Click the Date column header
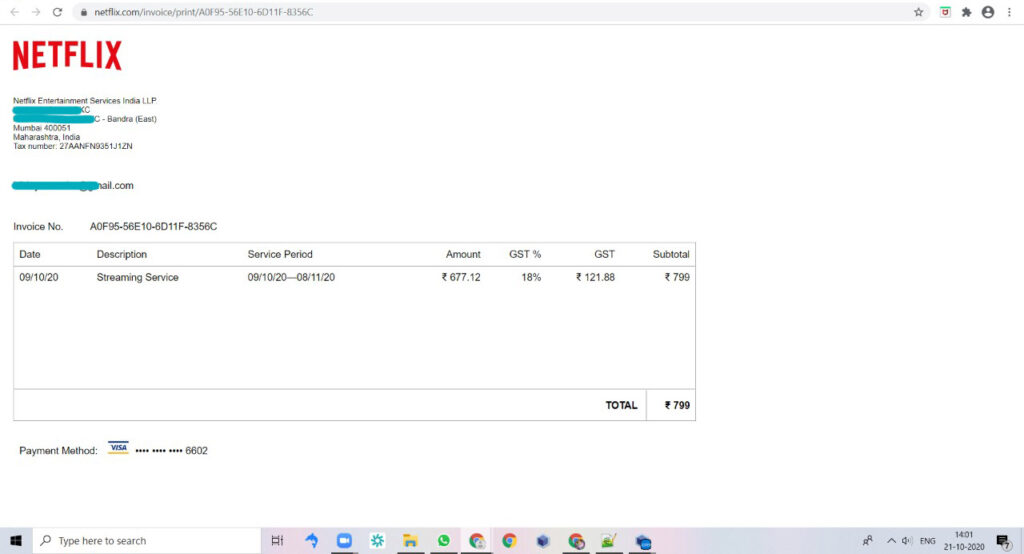Image resolution: width=1024 pixels, height=554 pixels. tap(29, 254)
